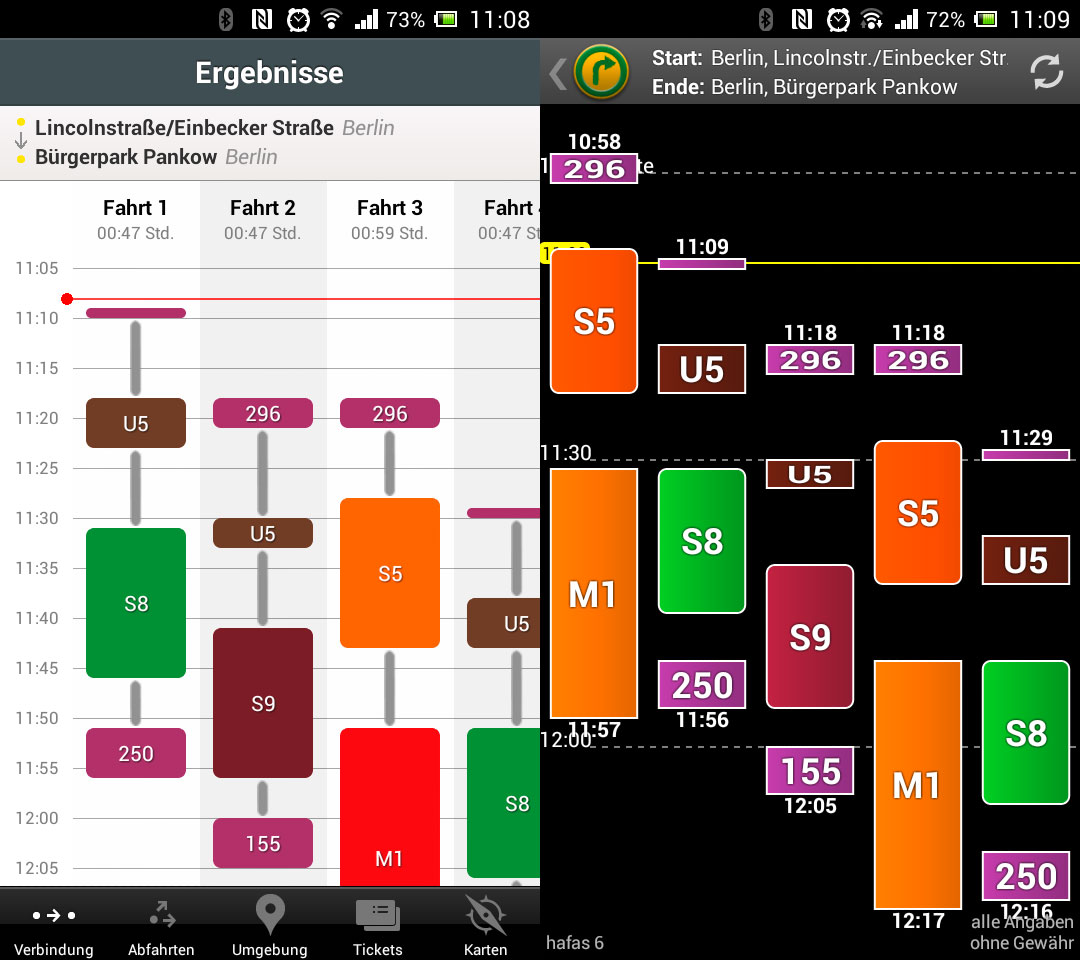Image resolution: width=1080 pixels, height=960 pixels.
Task: Open the Abfahrten departures icon
Action: click(161, 915)
